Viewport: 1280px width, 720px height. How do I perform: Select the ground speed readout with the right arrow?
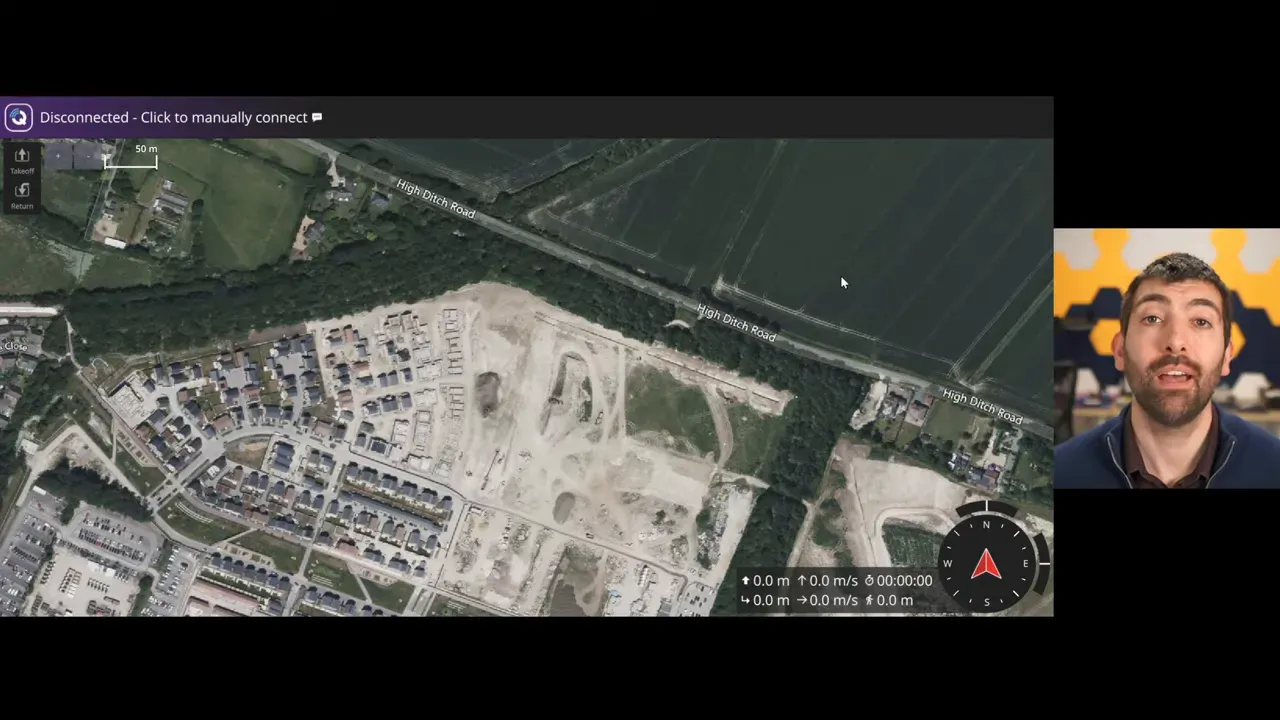coord(827,600)
